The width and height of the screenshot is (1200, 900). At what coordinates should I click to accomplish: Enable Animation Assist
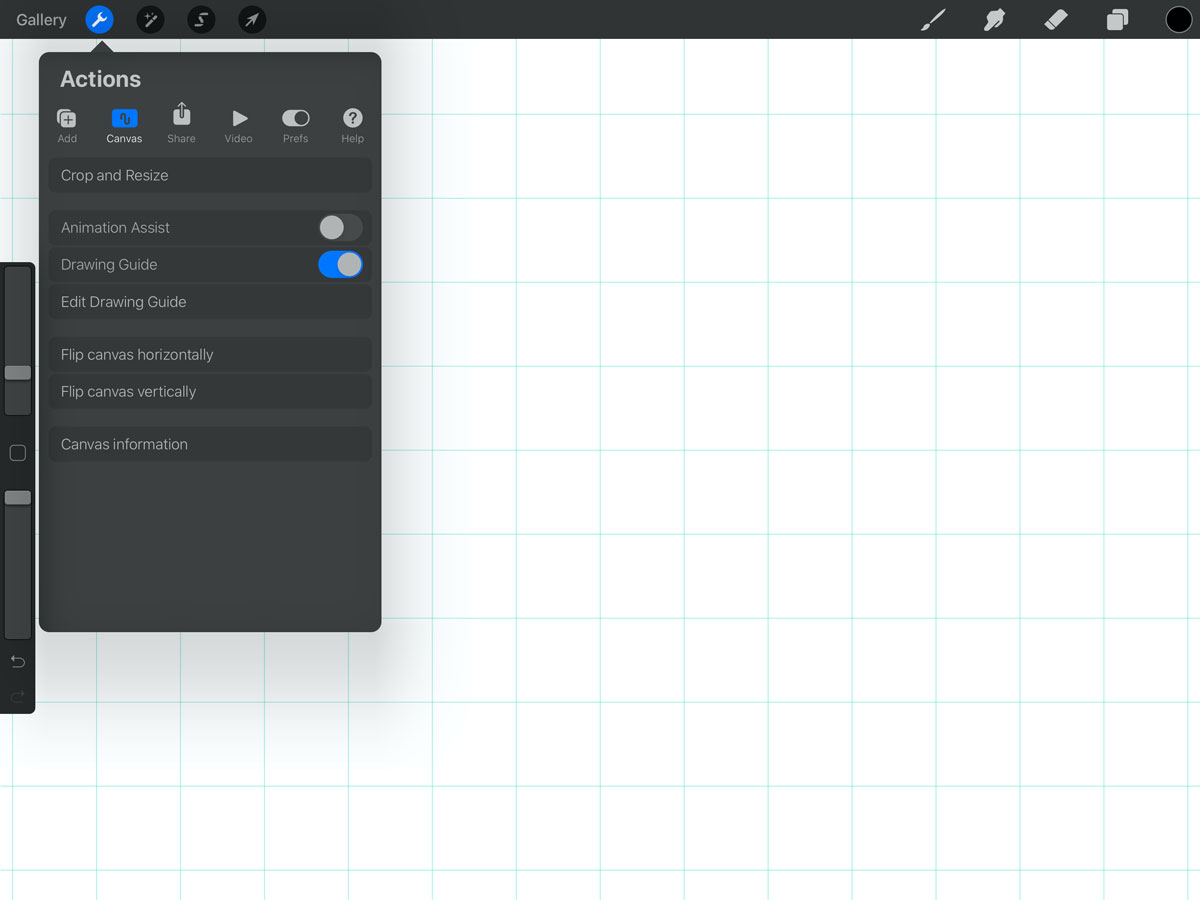[340, 227]
